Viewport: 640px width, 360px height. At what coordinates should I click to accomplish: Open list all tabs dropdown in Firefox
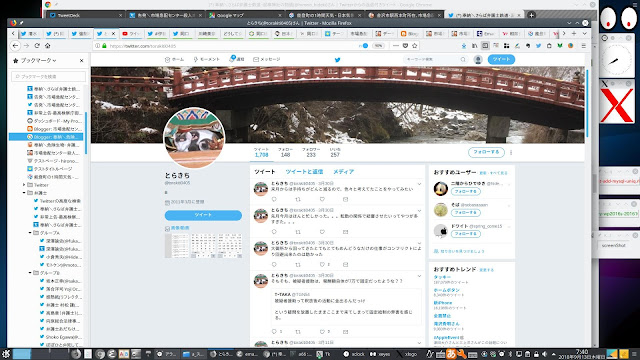(584, 33)
